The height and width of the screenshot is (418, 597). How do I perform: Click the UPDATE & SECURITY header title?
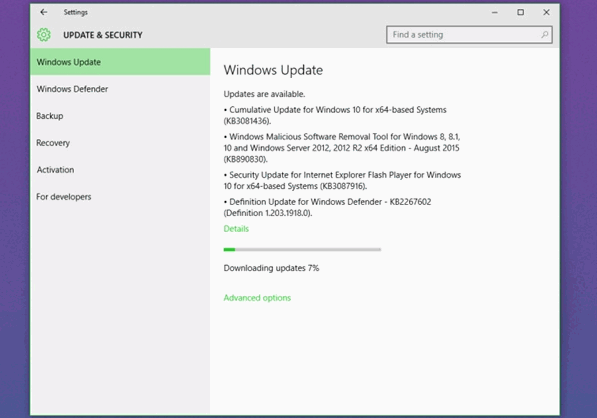click(103, 35)
